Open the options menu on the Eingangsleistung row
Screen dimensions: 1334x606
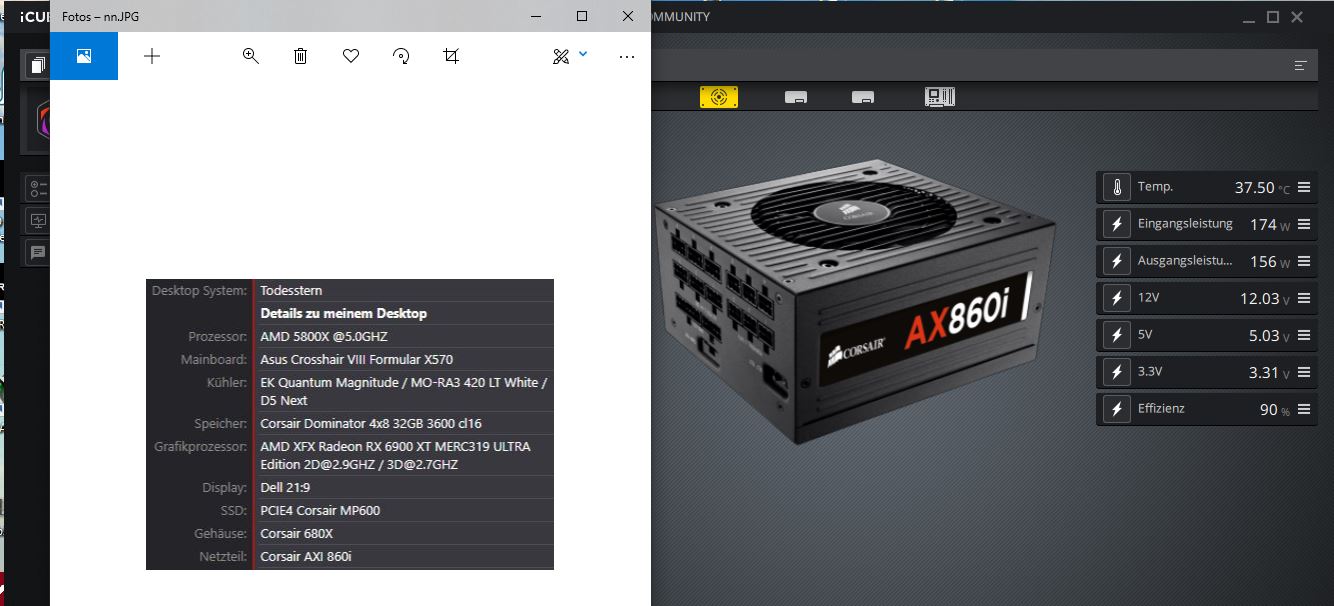1303,224
